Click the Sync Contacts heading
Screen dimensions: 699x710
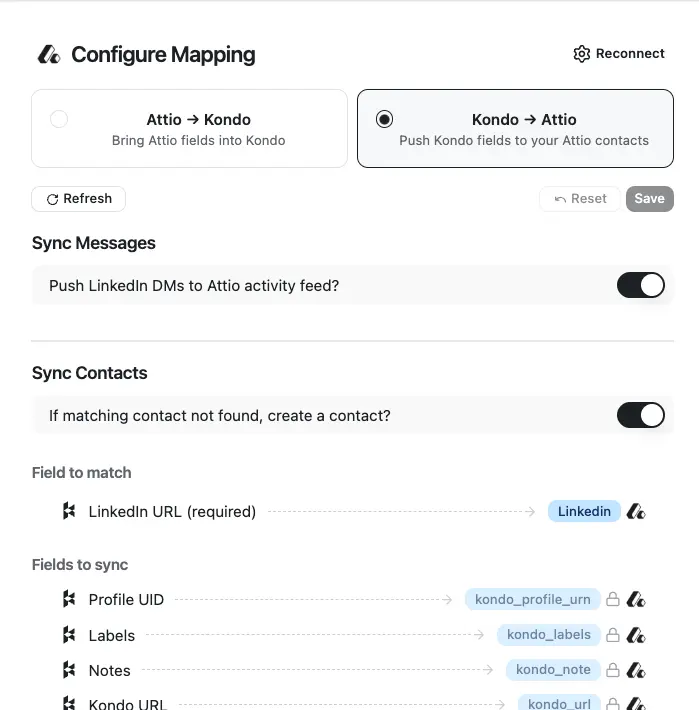coord(90,373)
